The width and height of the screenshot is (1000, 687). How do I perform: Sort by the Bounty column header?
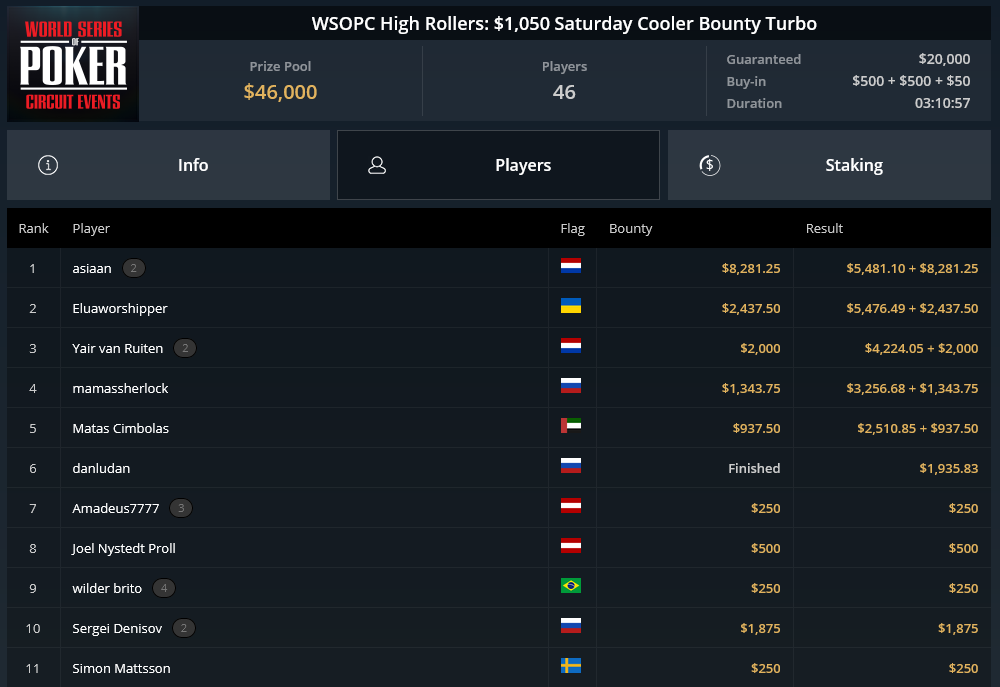pos(630,228)
